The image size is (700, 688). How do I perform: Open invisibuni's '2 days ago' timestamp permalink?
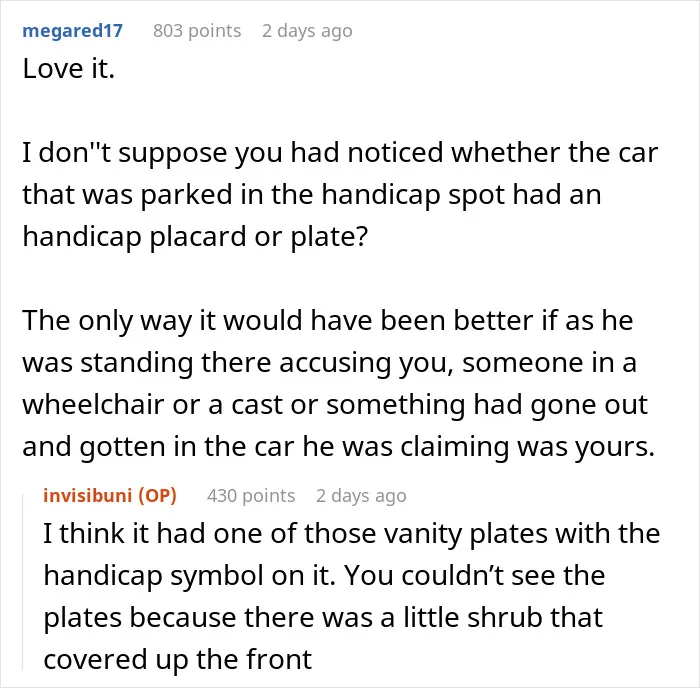[x=361, y=496]
